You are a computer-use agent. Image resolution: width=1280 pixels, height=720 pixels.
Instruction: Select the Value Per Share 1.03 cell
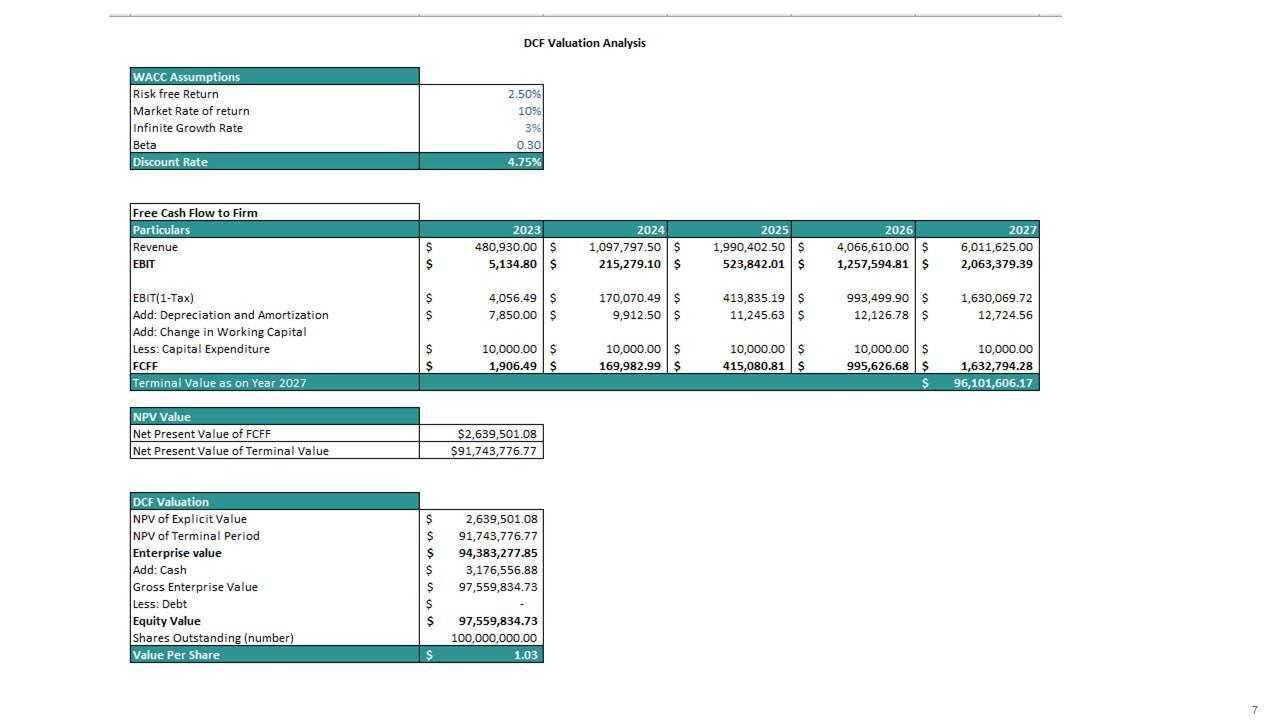click(x=524, y=655)
